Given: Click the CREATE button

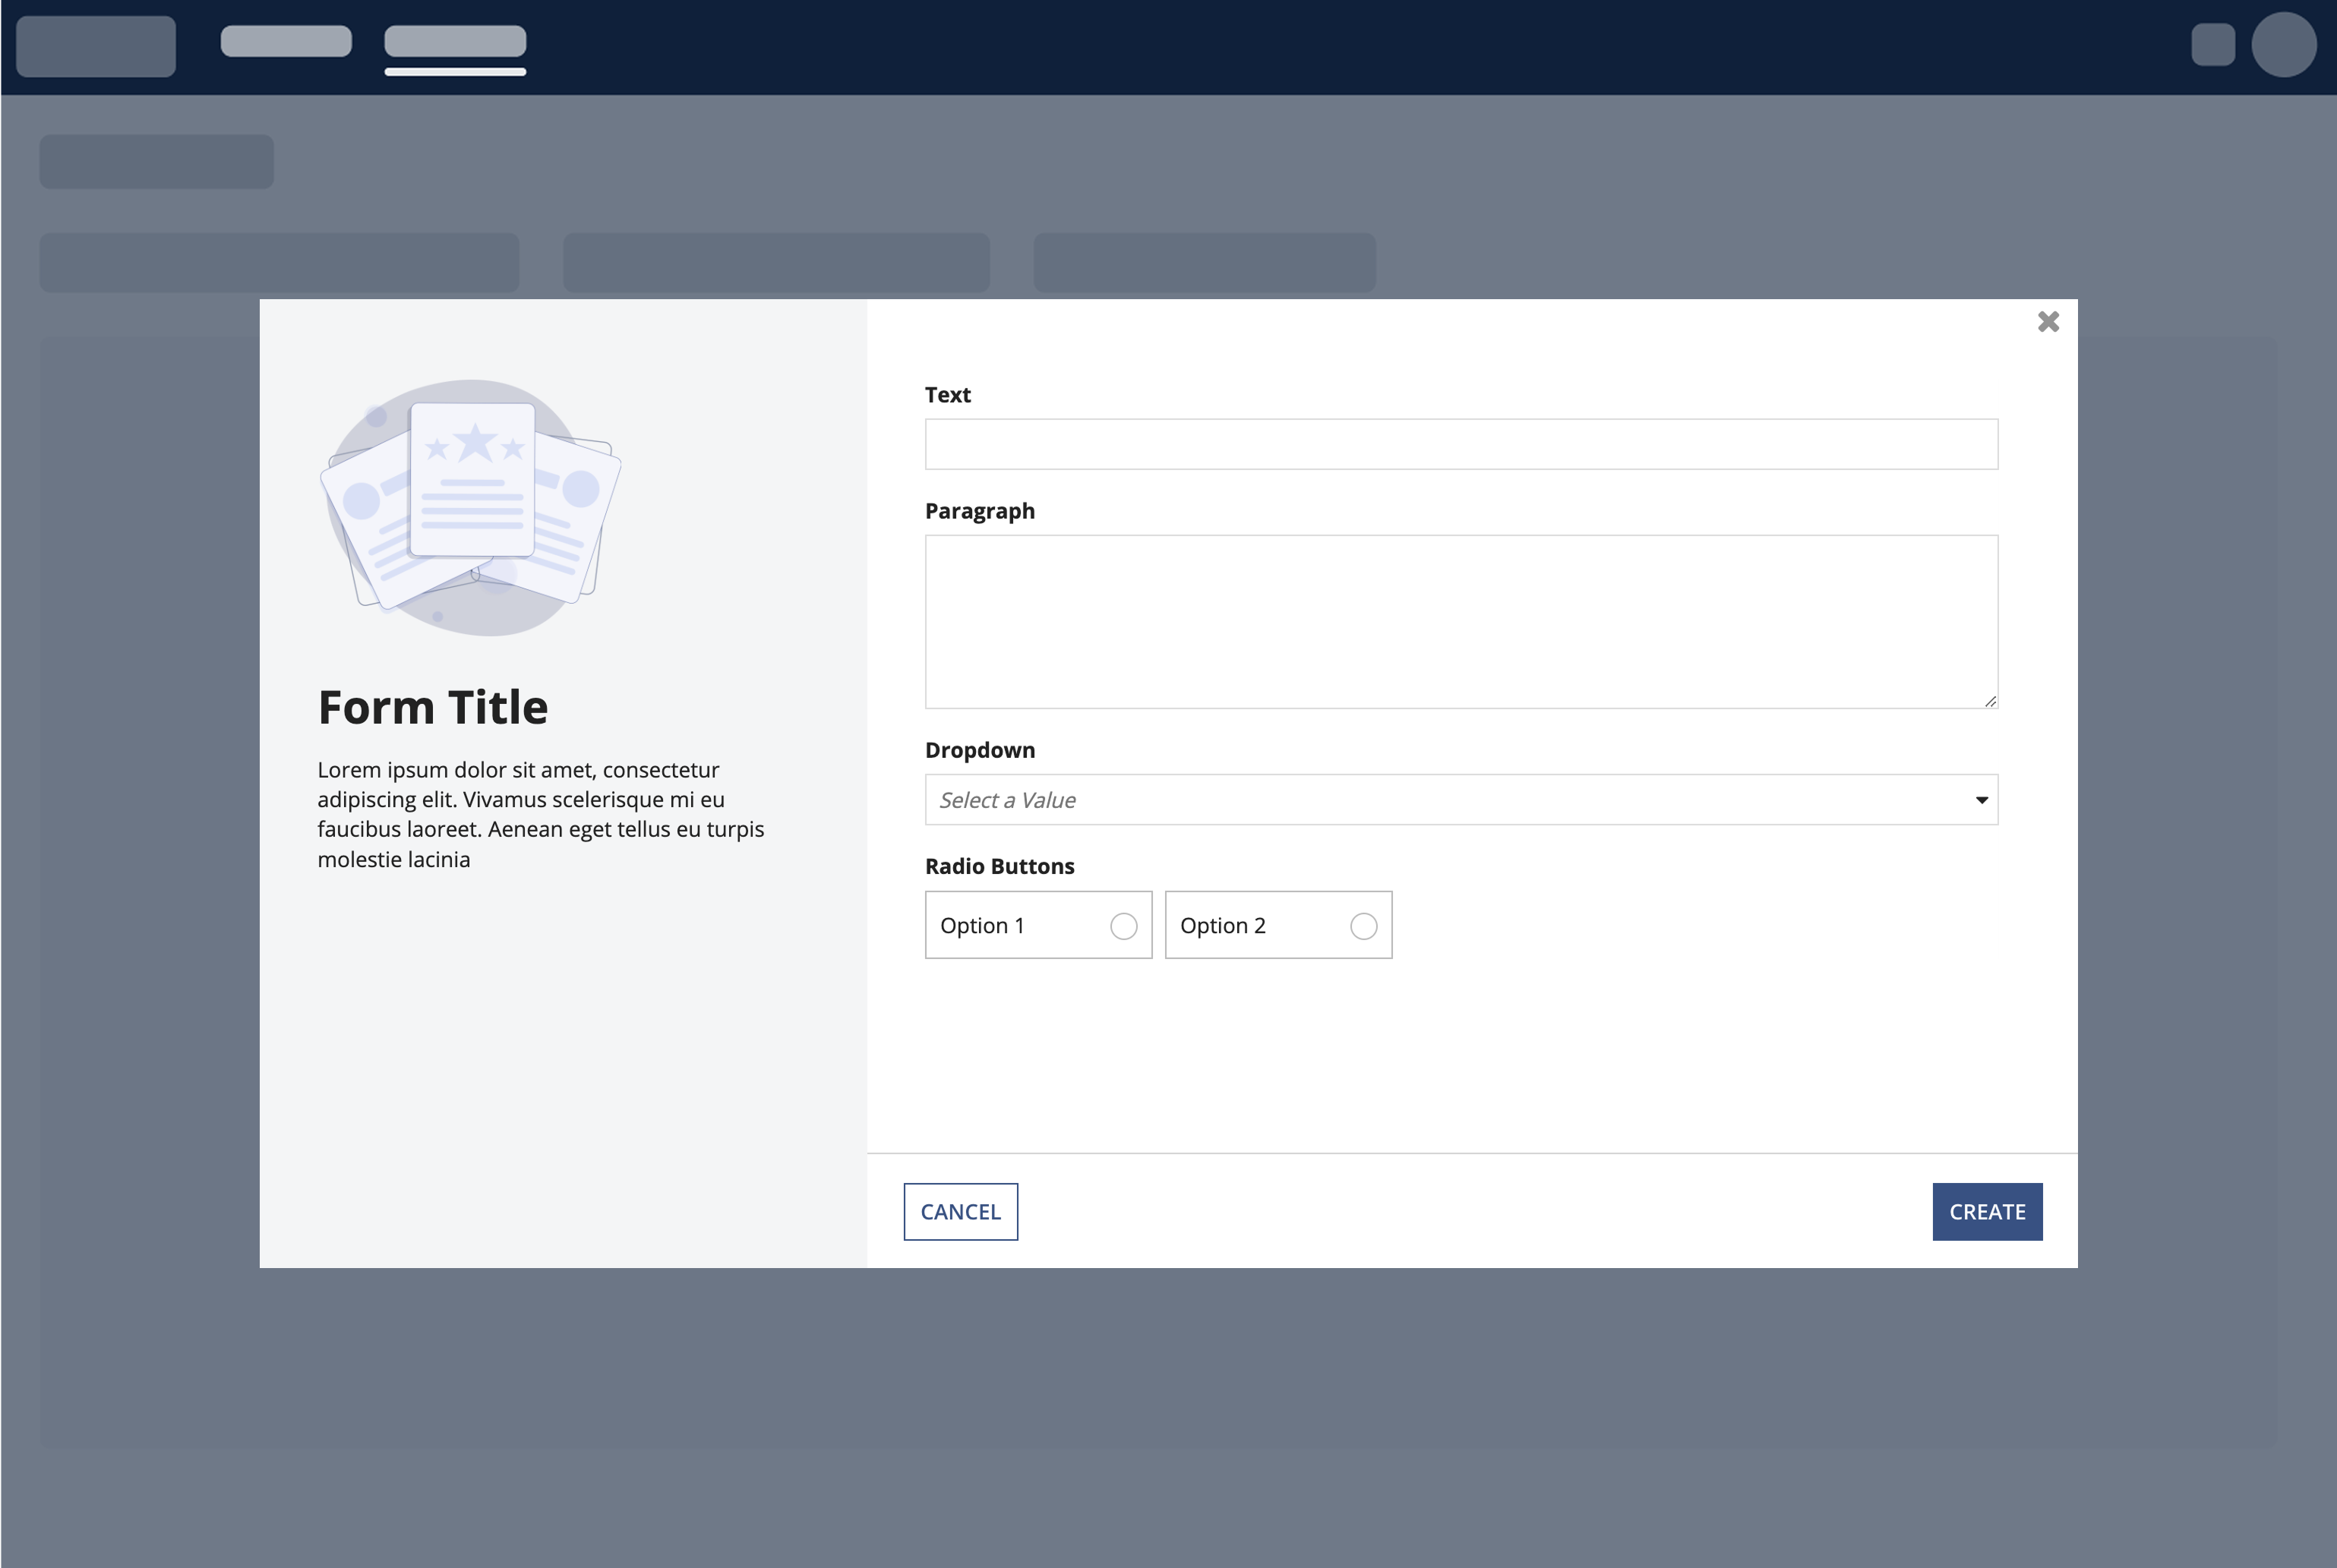Looking at the screenshot, I should 1986,1212.
